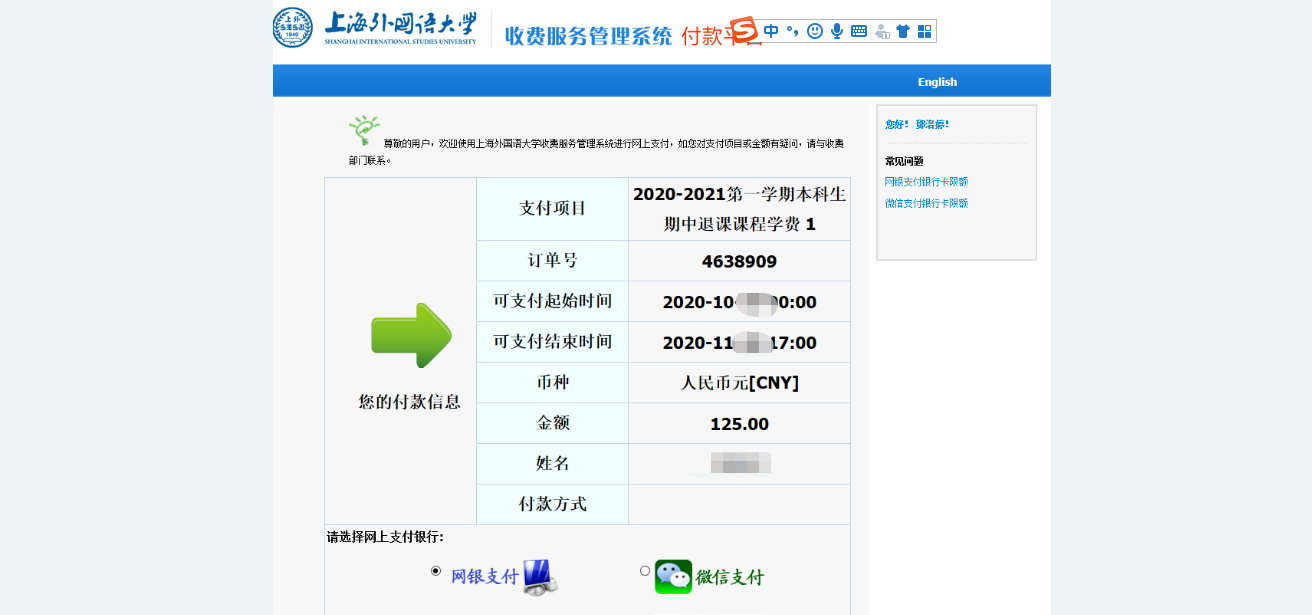Click the user account icon on IME bar
The width and height of the screenshot is (1312, 615).
point(881,31)
